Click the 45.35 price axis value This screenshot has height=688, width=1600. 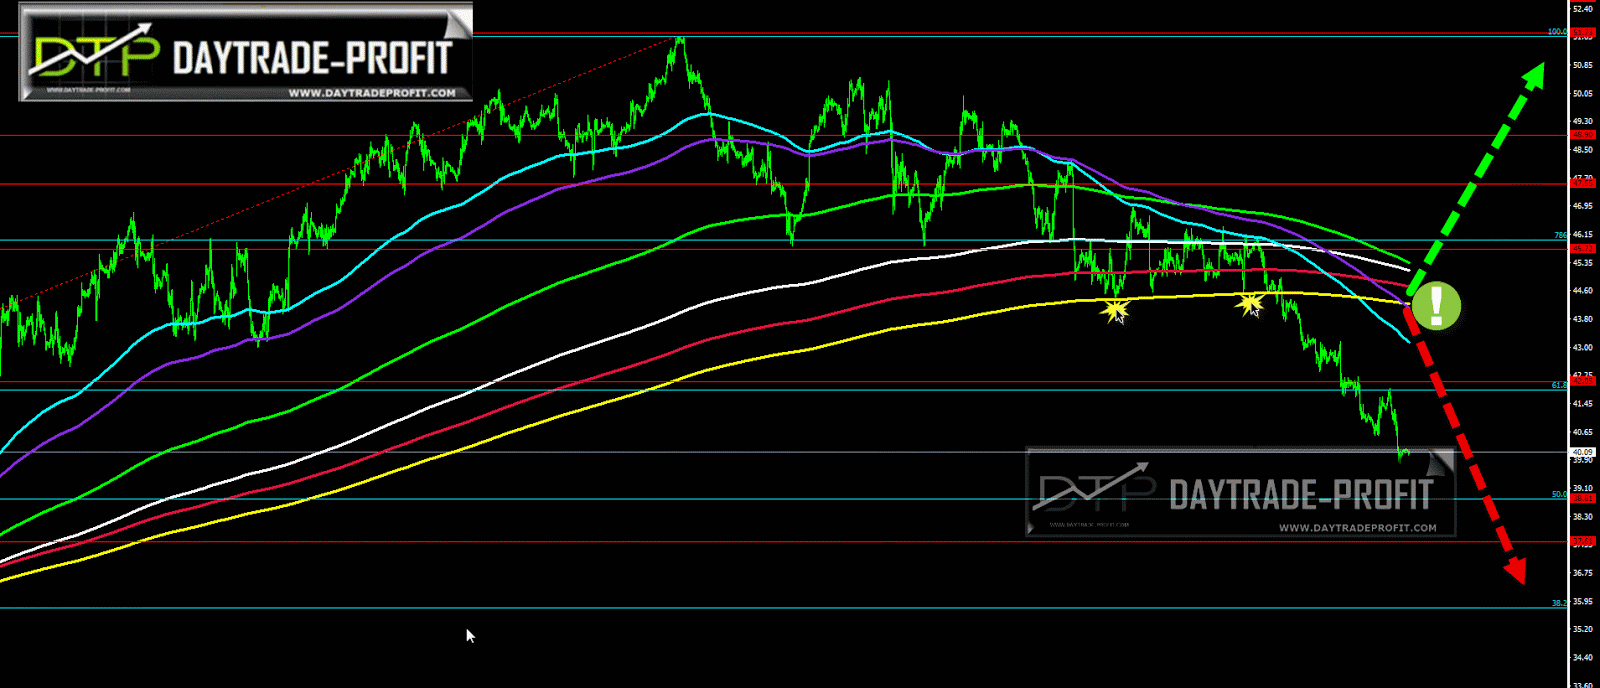pos(1583,263)
